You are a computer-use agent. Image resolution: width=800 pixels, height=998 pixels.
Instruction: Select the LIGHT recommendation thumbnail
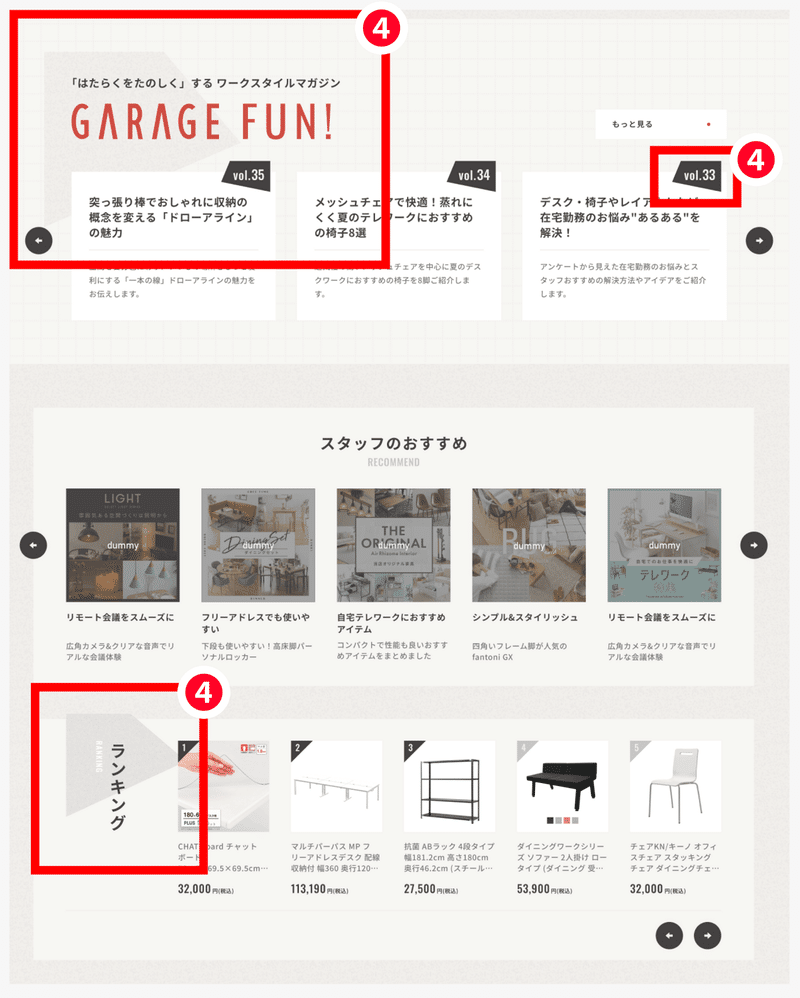pos(123,545)
